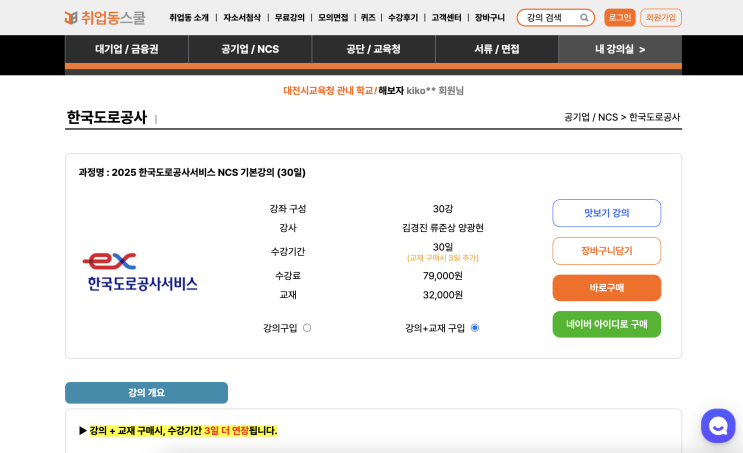Click the 바로구매 button

tap(607, 288)
